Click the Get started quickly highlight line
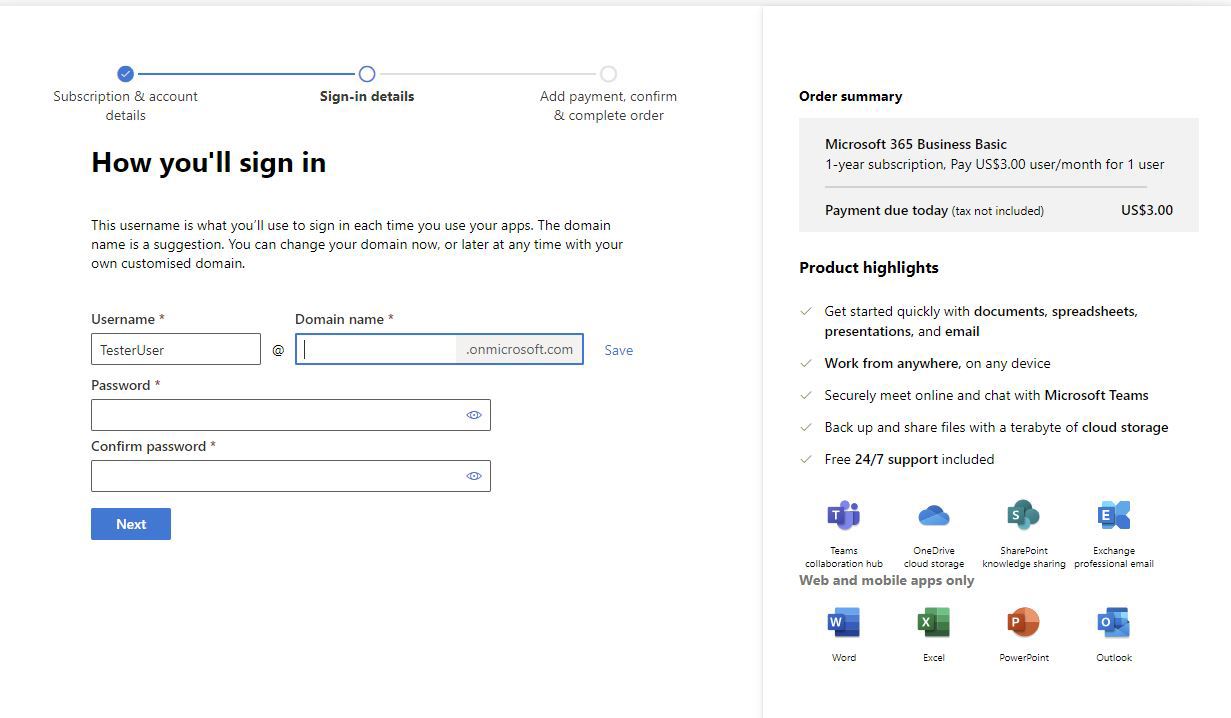 click(x=981, y=321)
